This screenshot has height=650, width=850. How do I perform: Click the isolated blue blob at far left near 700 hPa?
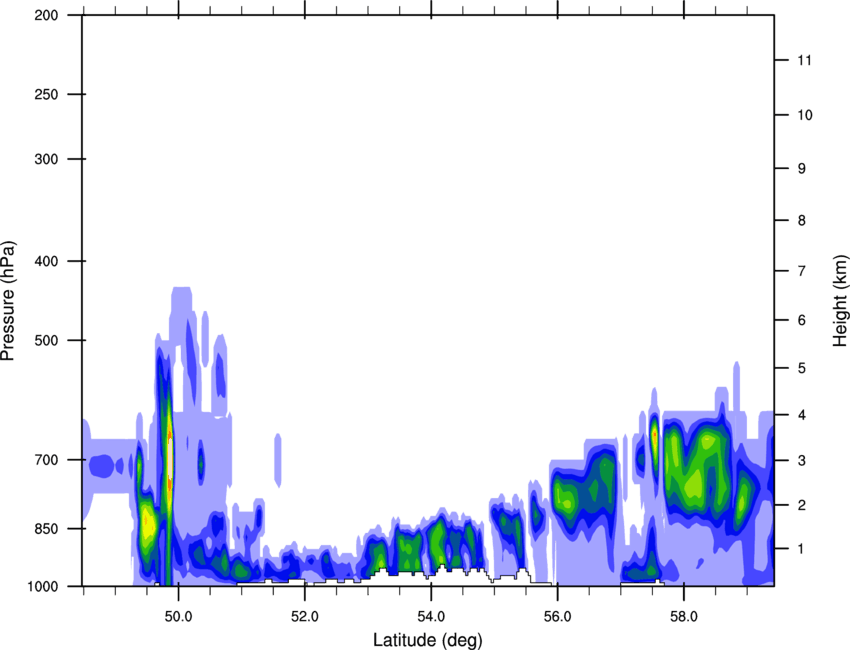click(102, 465)
